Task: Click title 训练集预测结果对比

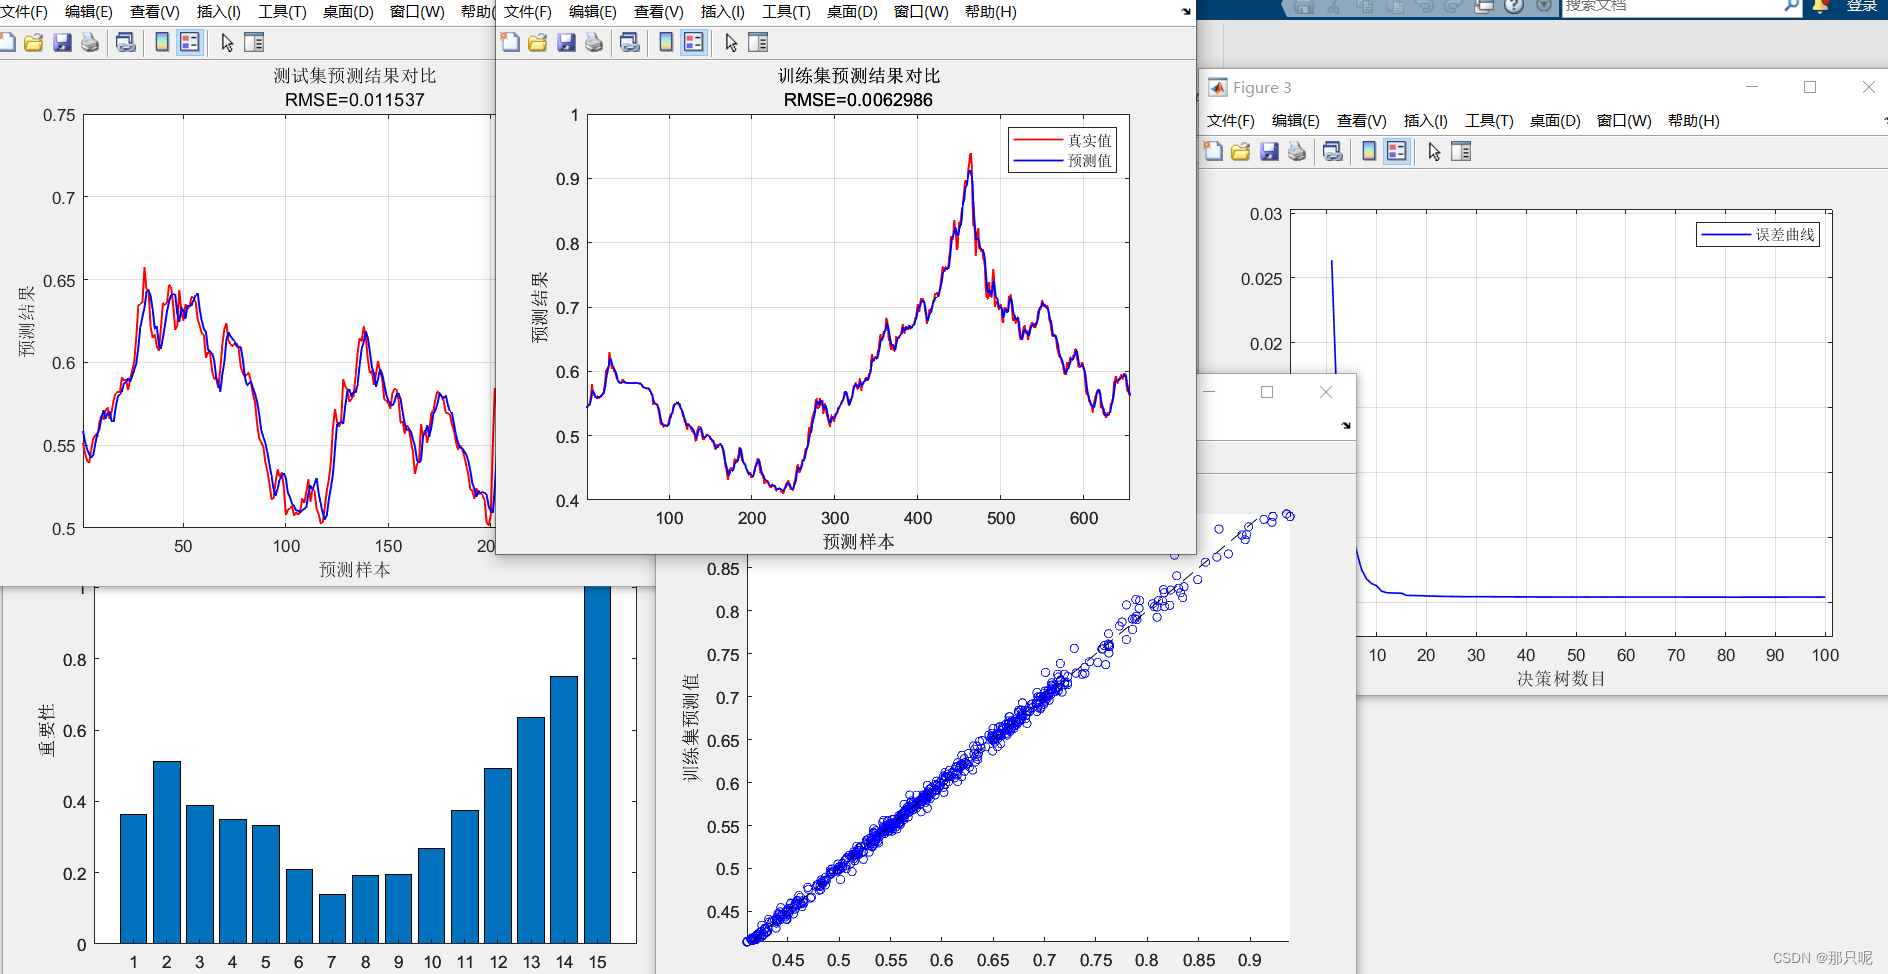Action: pyautogui.click(x=859, y=75)
